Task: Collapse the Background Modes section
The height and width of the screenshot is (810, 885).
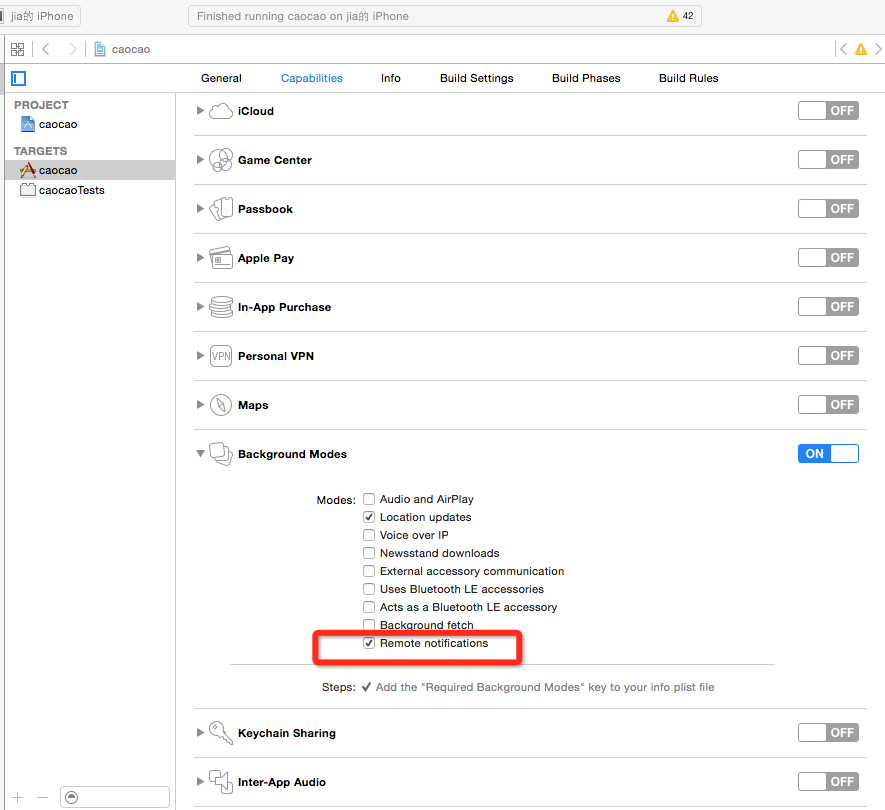Action: click(200, 454)
